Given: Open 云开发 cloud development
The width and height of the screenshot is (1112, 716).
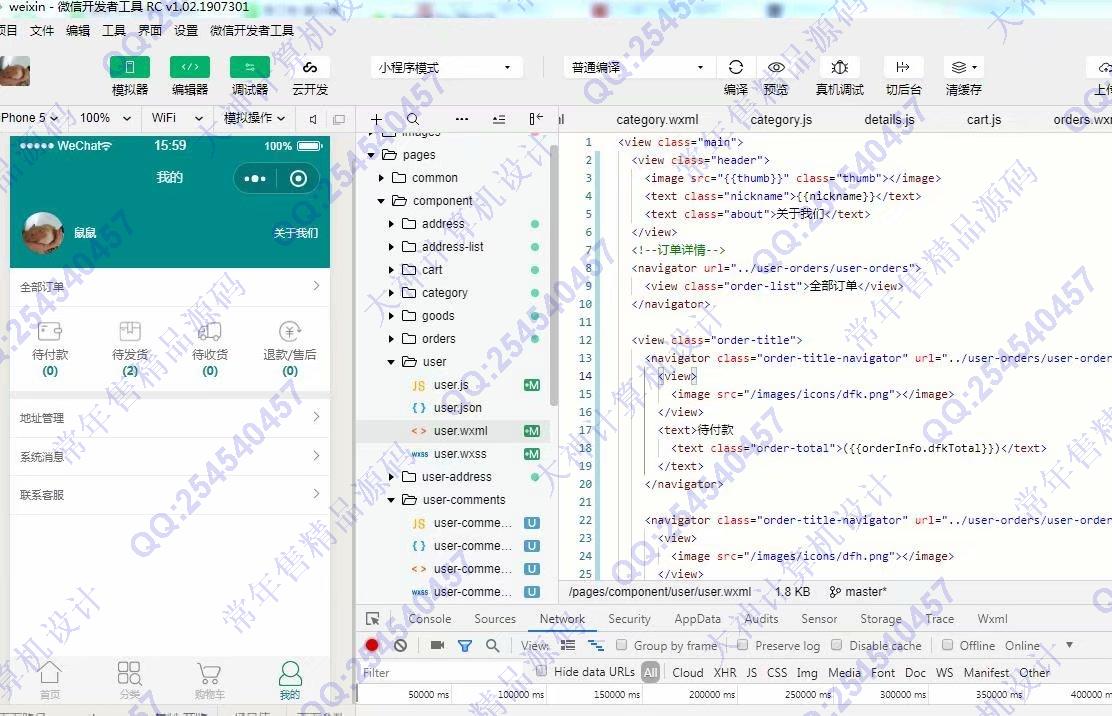Looking at the screenshot, I should (310, 67).
